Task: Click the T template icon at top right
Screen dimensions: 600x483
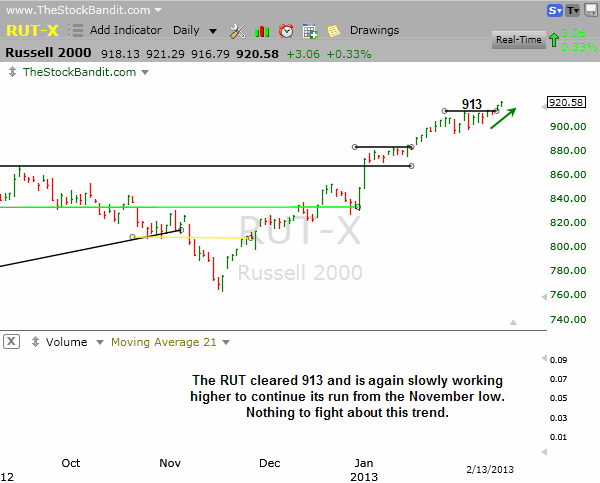Action: 574,12
